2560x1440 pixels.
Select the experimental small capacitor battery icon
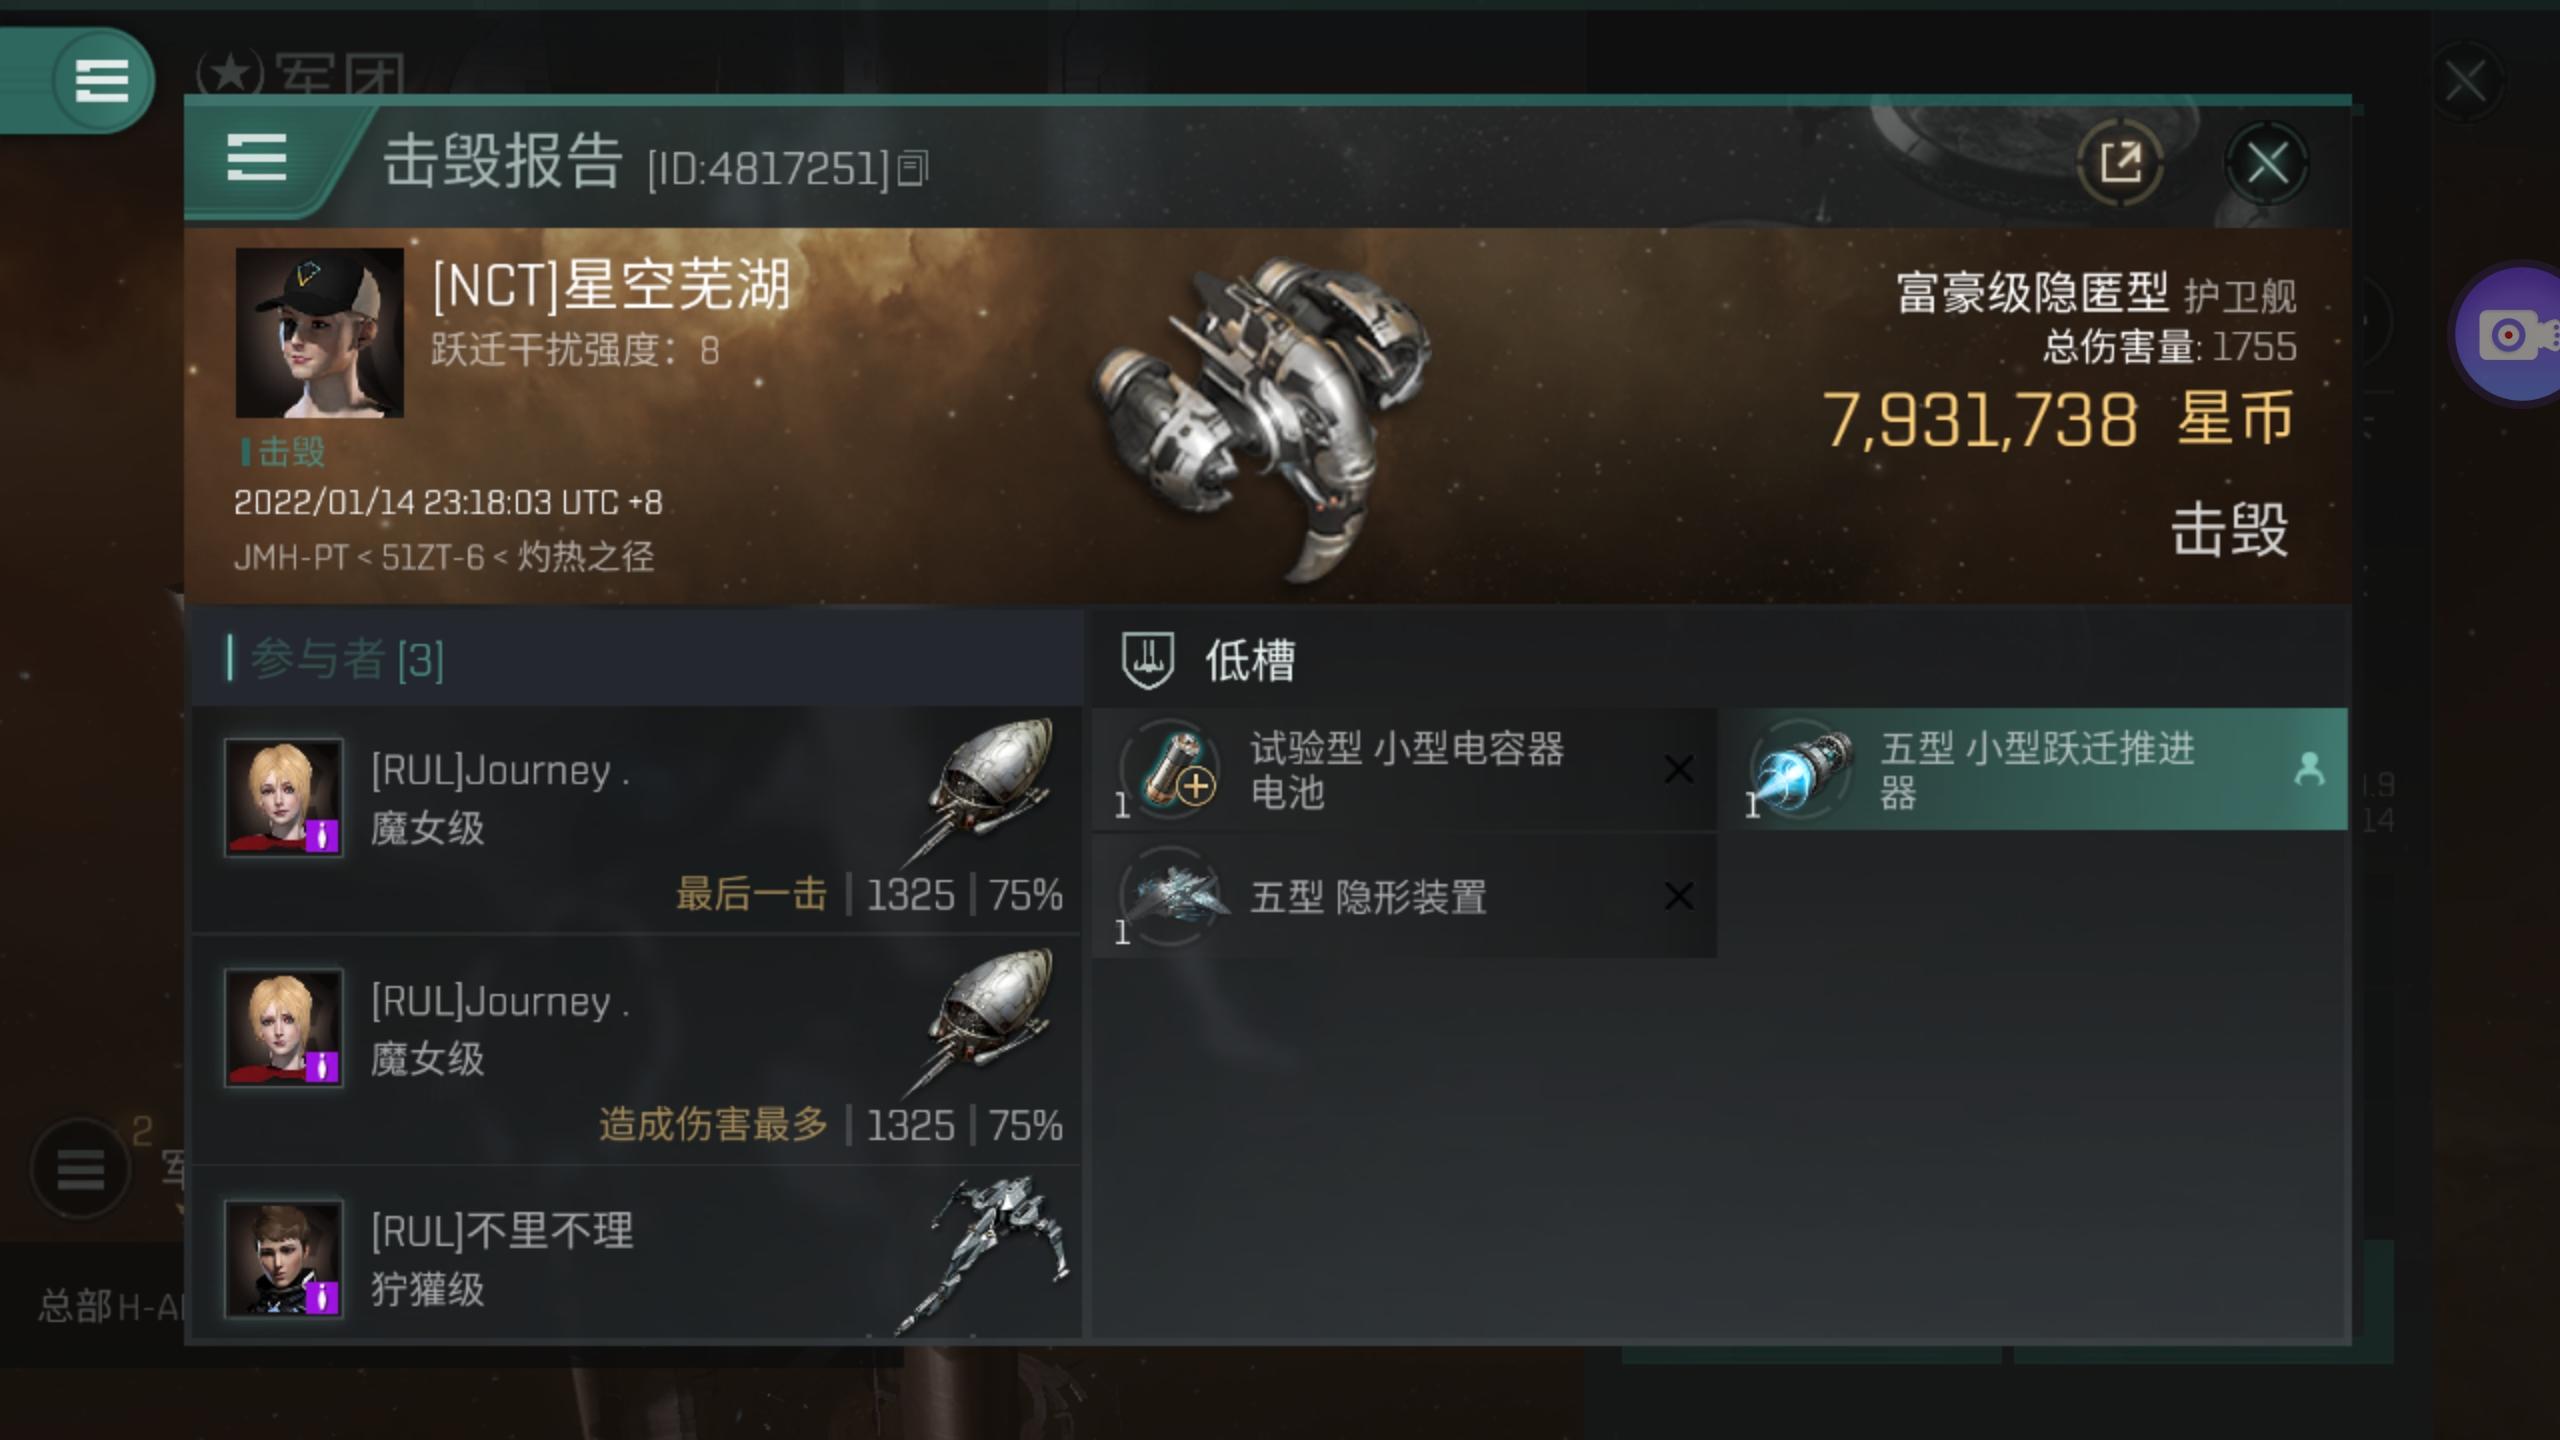pyautogui.click(x=1171, y=769)
